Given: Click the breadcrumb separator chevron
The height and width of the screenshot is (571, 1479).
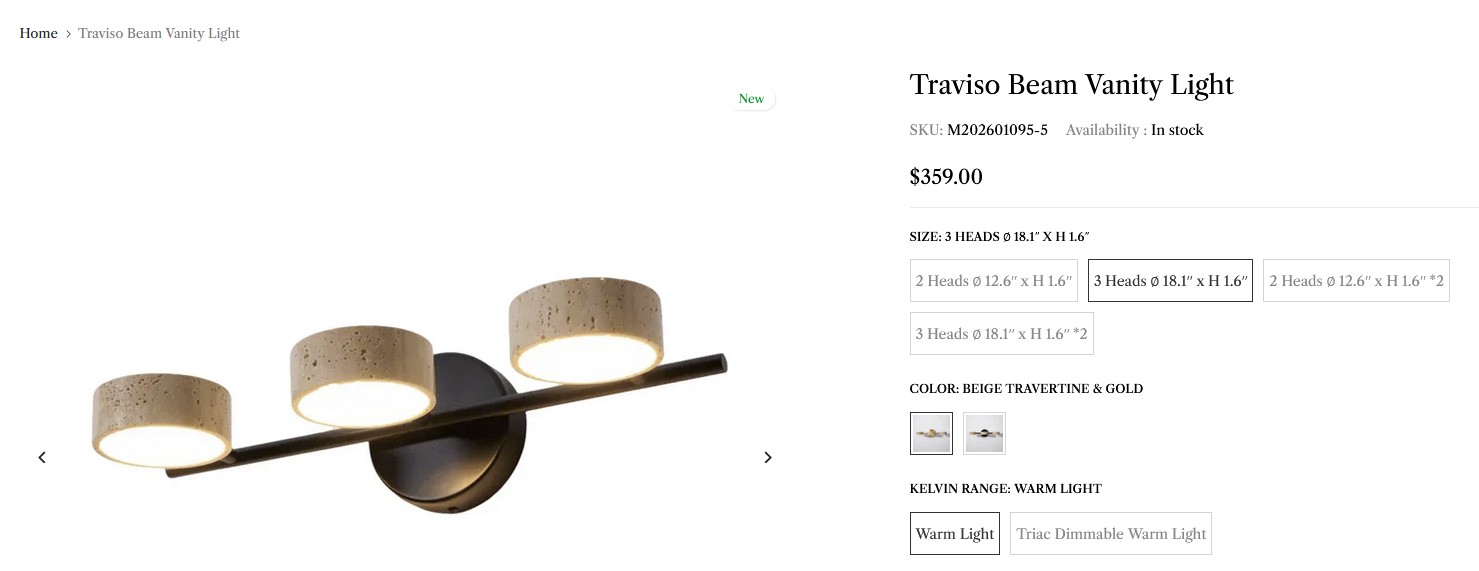Looking at the screenshot, I should point(68,34).
